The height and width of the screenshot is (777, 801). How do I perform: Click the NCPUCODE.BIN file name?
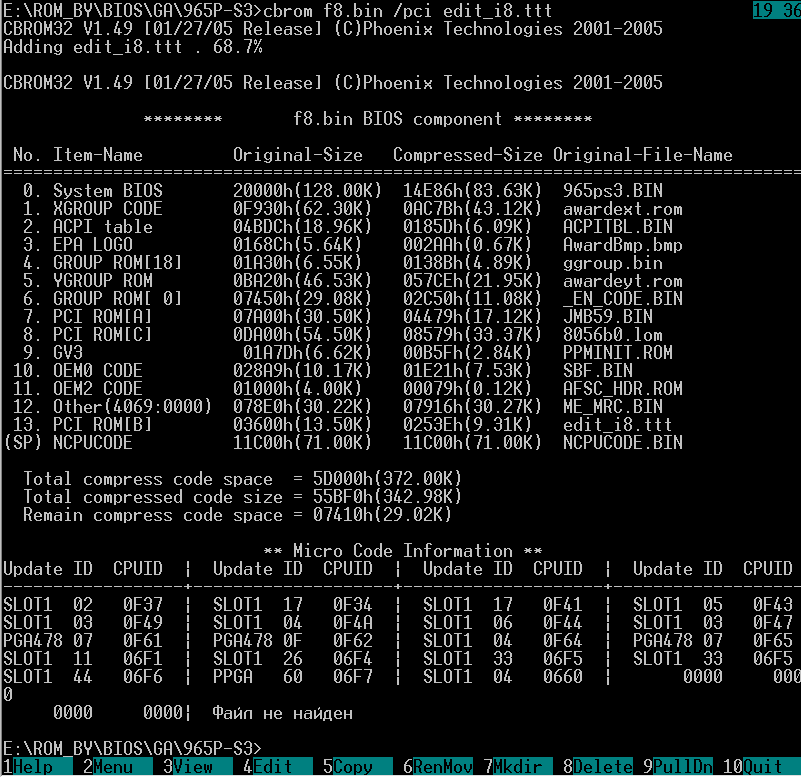622,443
